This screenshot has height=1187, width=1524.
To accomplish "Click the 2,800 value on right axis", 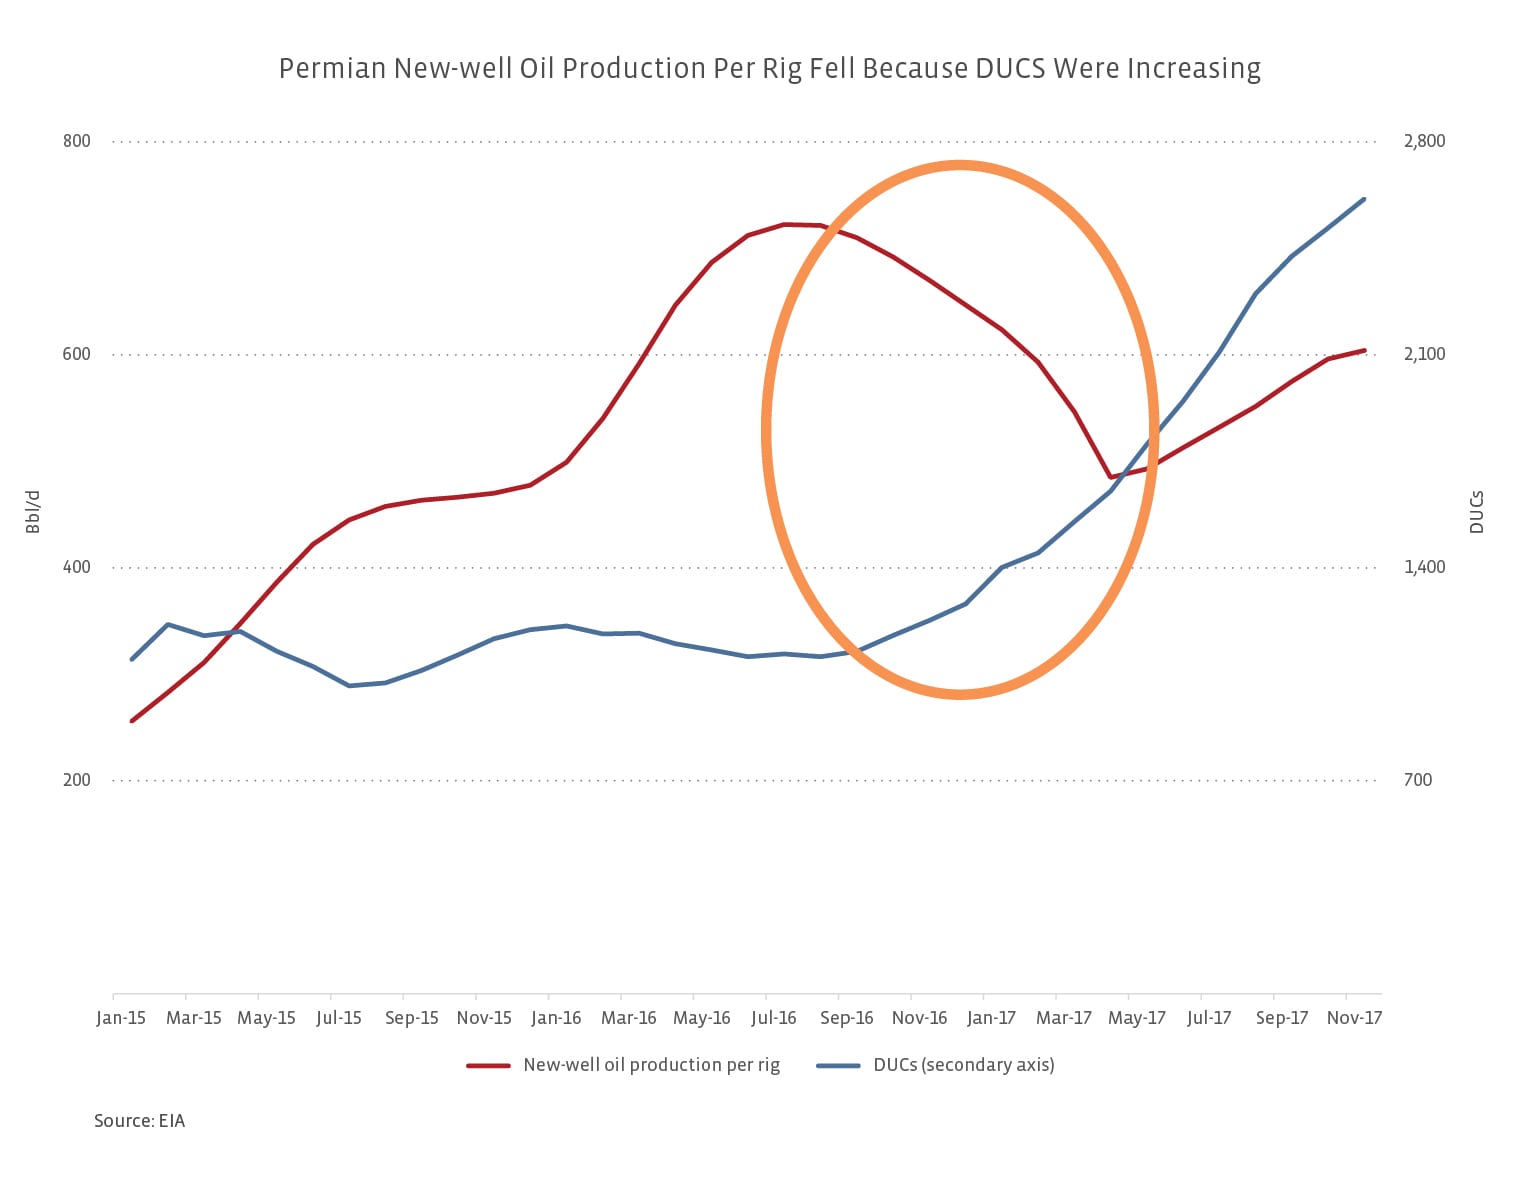I will (x=1424, y=141).
